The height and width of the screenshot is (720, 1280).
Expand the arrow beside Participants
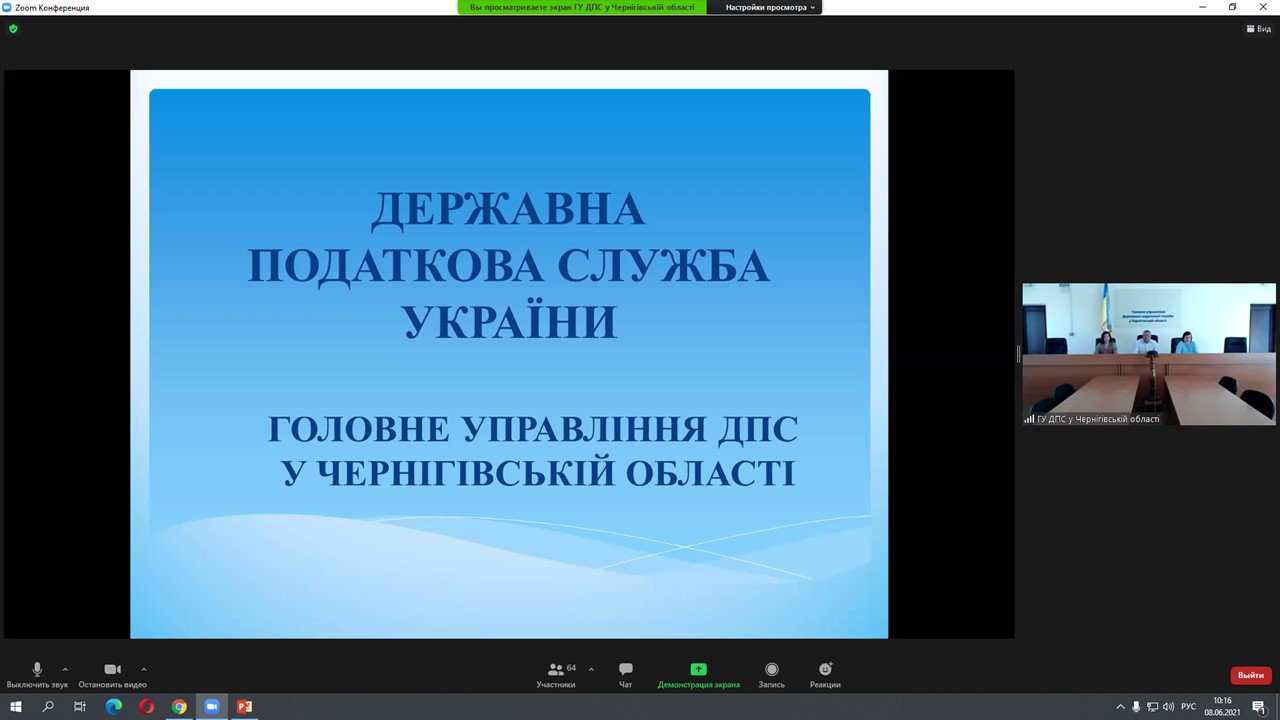(591, 669)
